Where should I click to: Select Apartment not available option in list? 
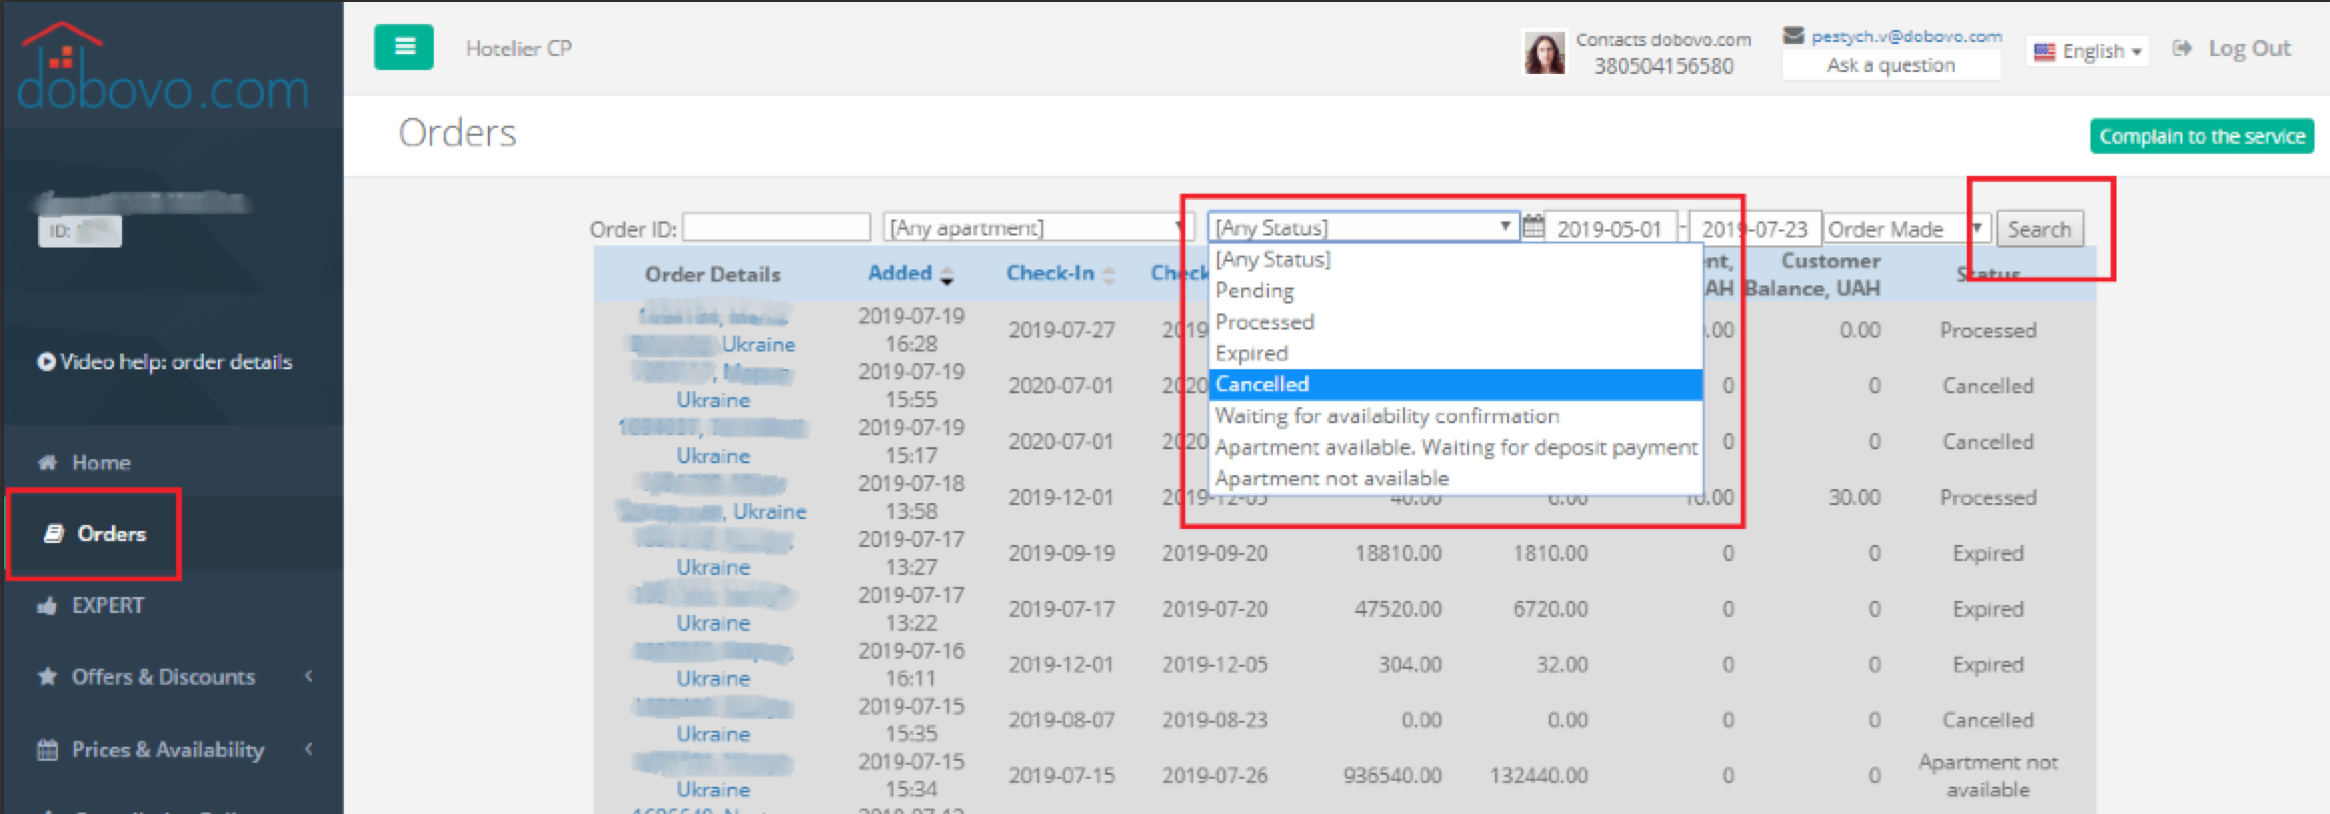[1456, 478]
